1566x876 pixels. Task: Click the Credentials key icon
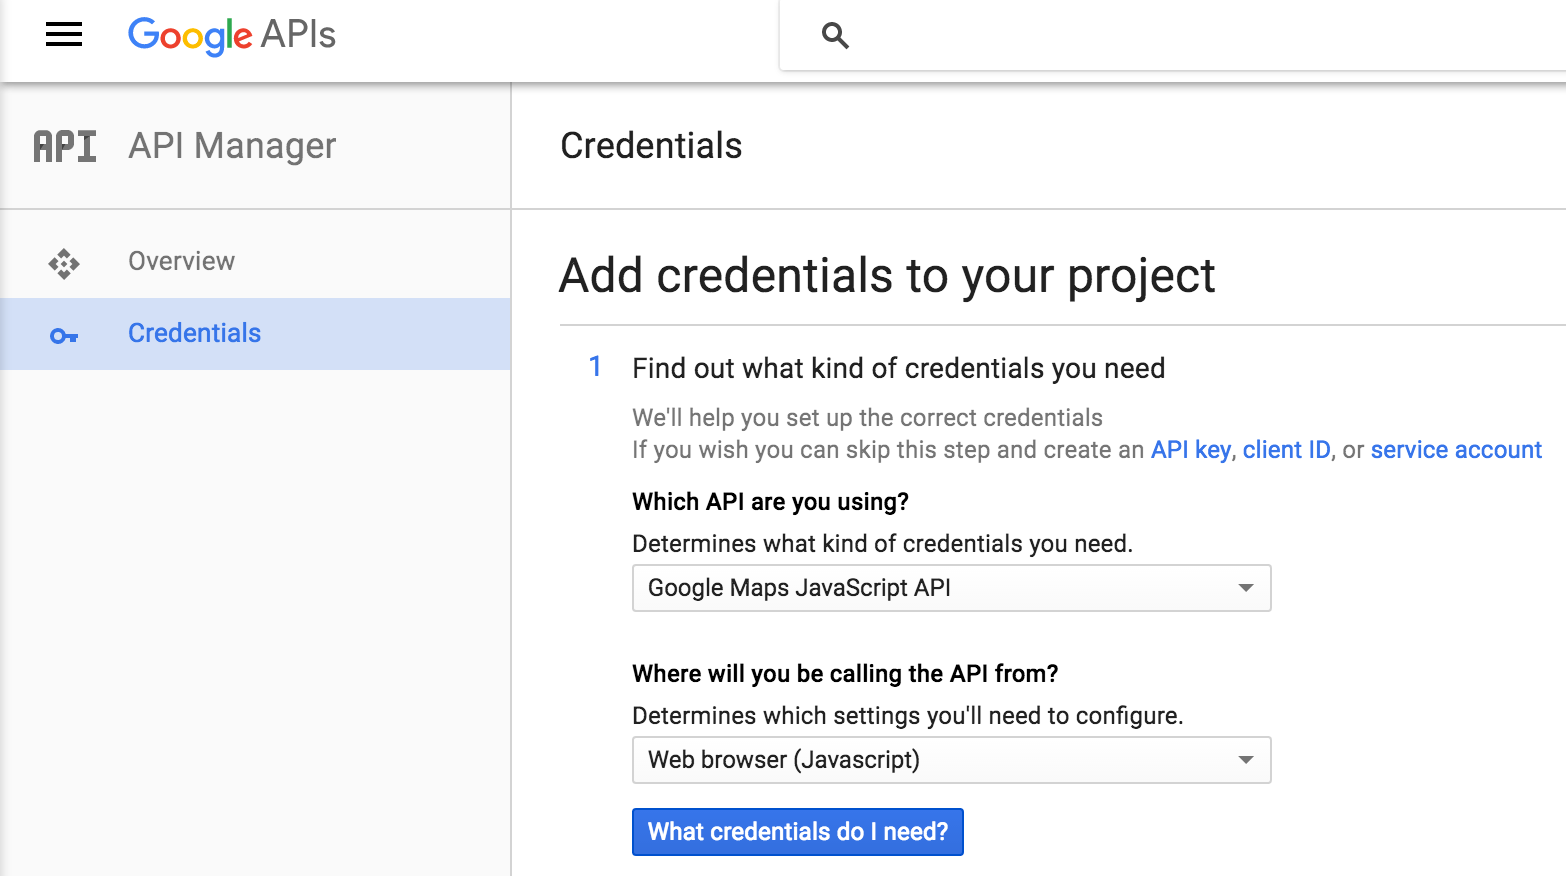tap(64, 336)
